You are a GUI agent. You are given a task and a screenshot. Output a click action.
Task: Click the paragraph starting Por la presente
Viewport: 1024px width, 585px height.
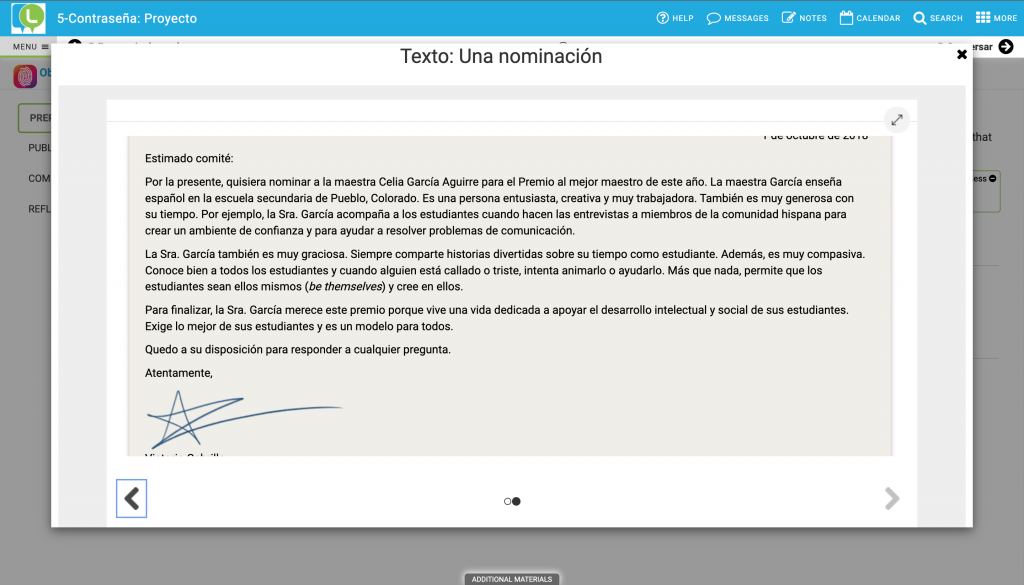[500, 206]
